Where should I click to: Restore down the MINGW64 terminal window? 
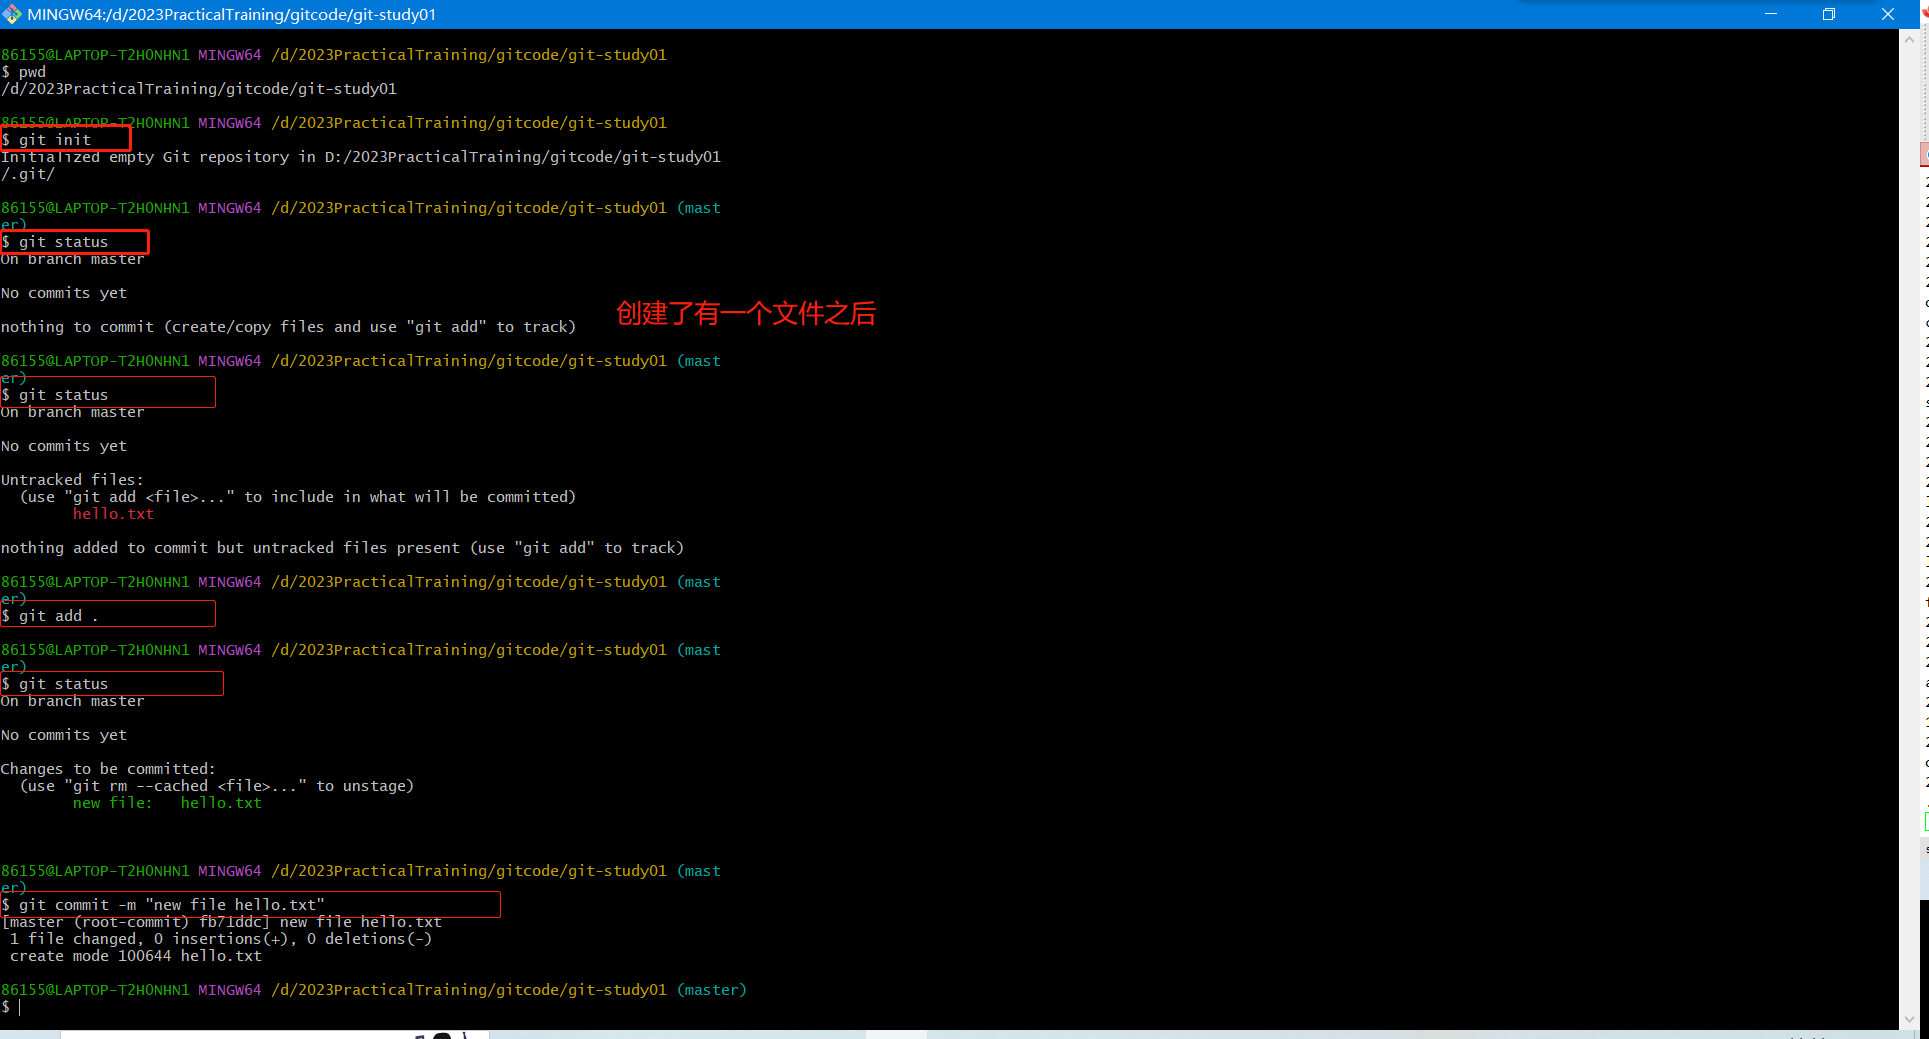tap(1828, 14)
